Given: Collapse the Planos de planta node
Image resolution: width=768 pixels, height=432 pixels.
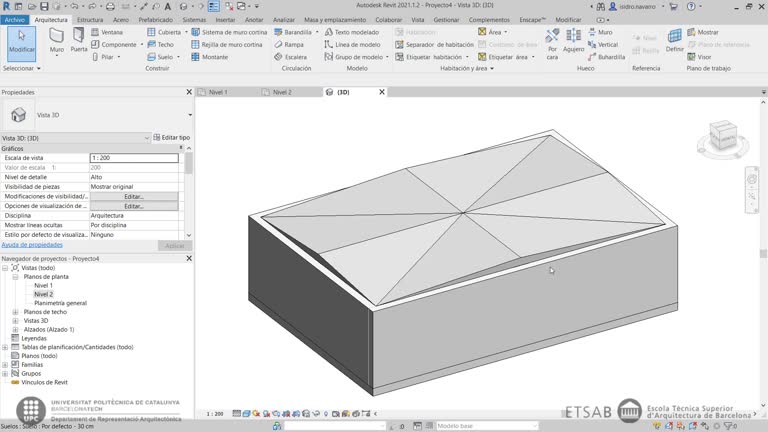Looking at the screenshot, I should pos(15,277).
